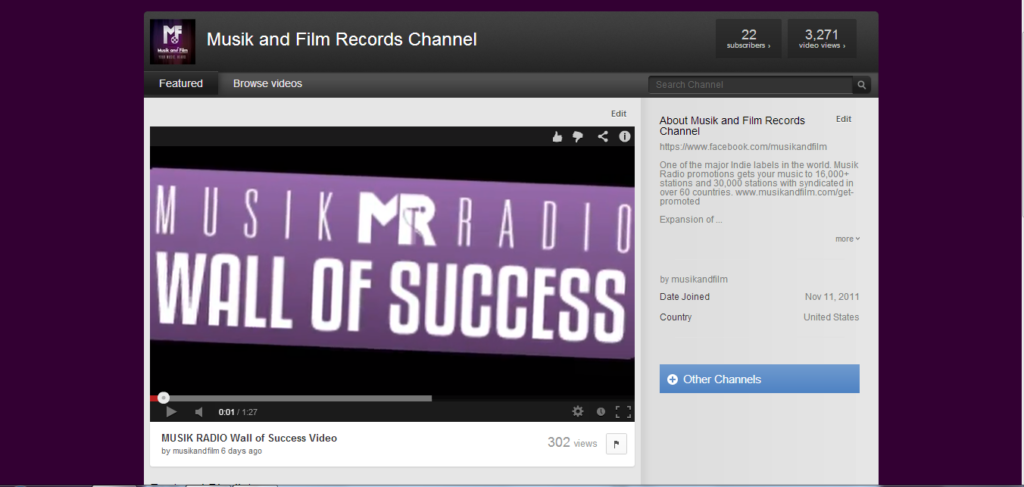Screen dimensions: 1024x487
Task: Open MUSIK RADIO Wall of Success Video title
Action: click(x=249, y=438)
